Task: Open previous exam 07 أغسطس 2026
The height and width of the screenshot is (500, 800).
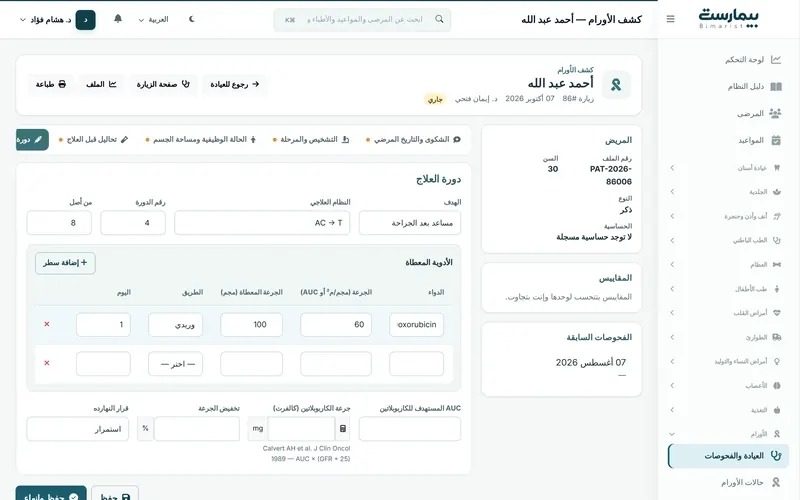Action: tap(591, 362)
